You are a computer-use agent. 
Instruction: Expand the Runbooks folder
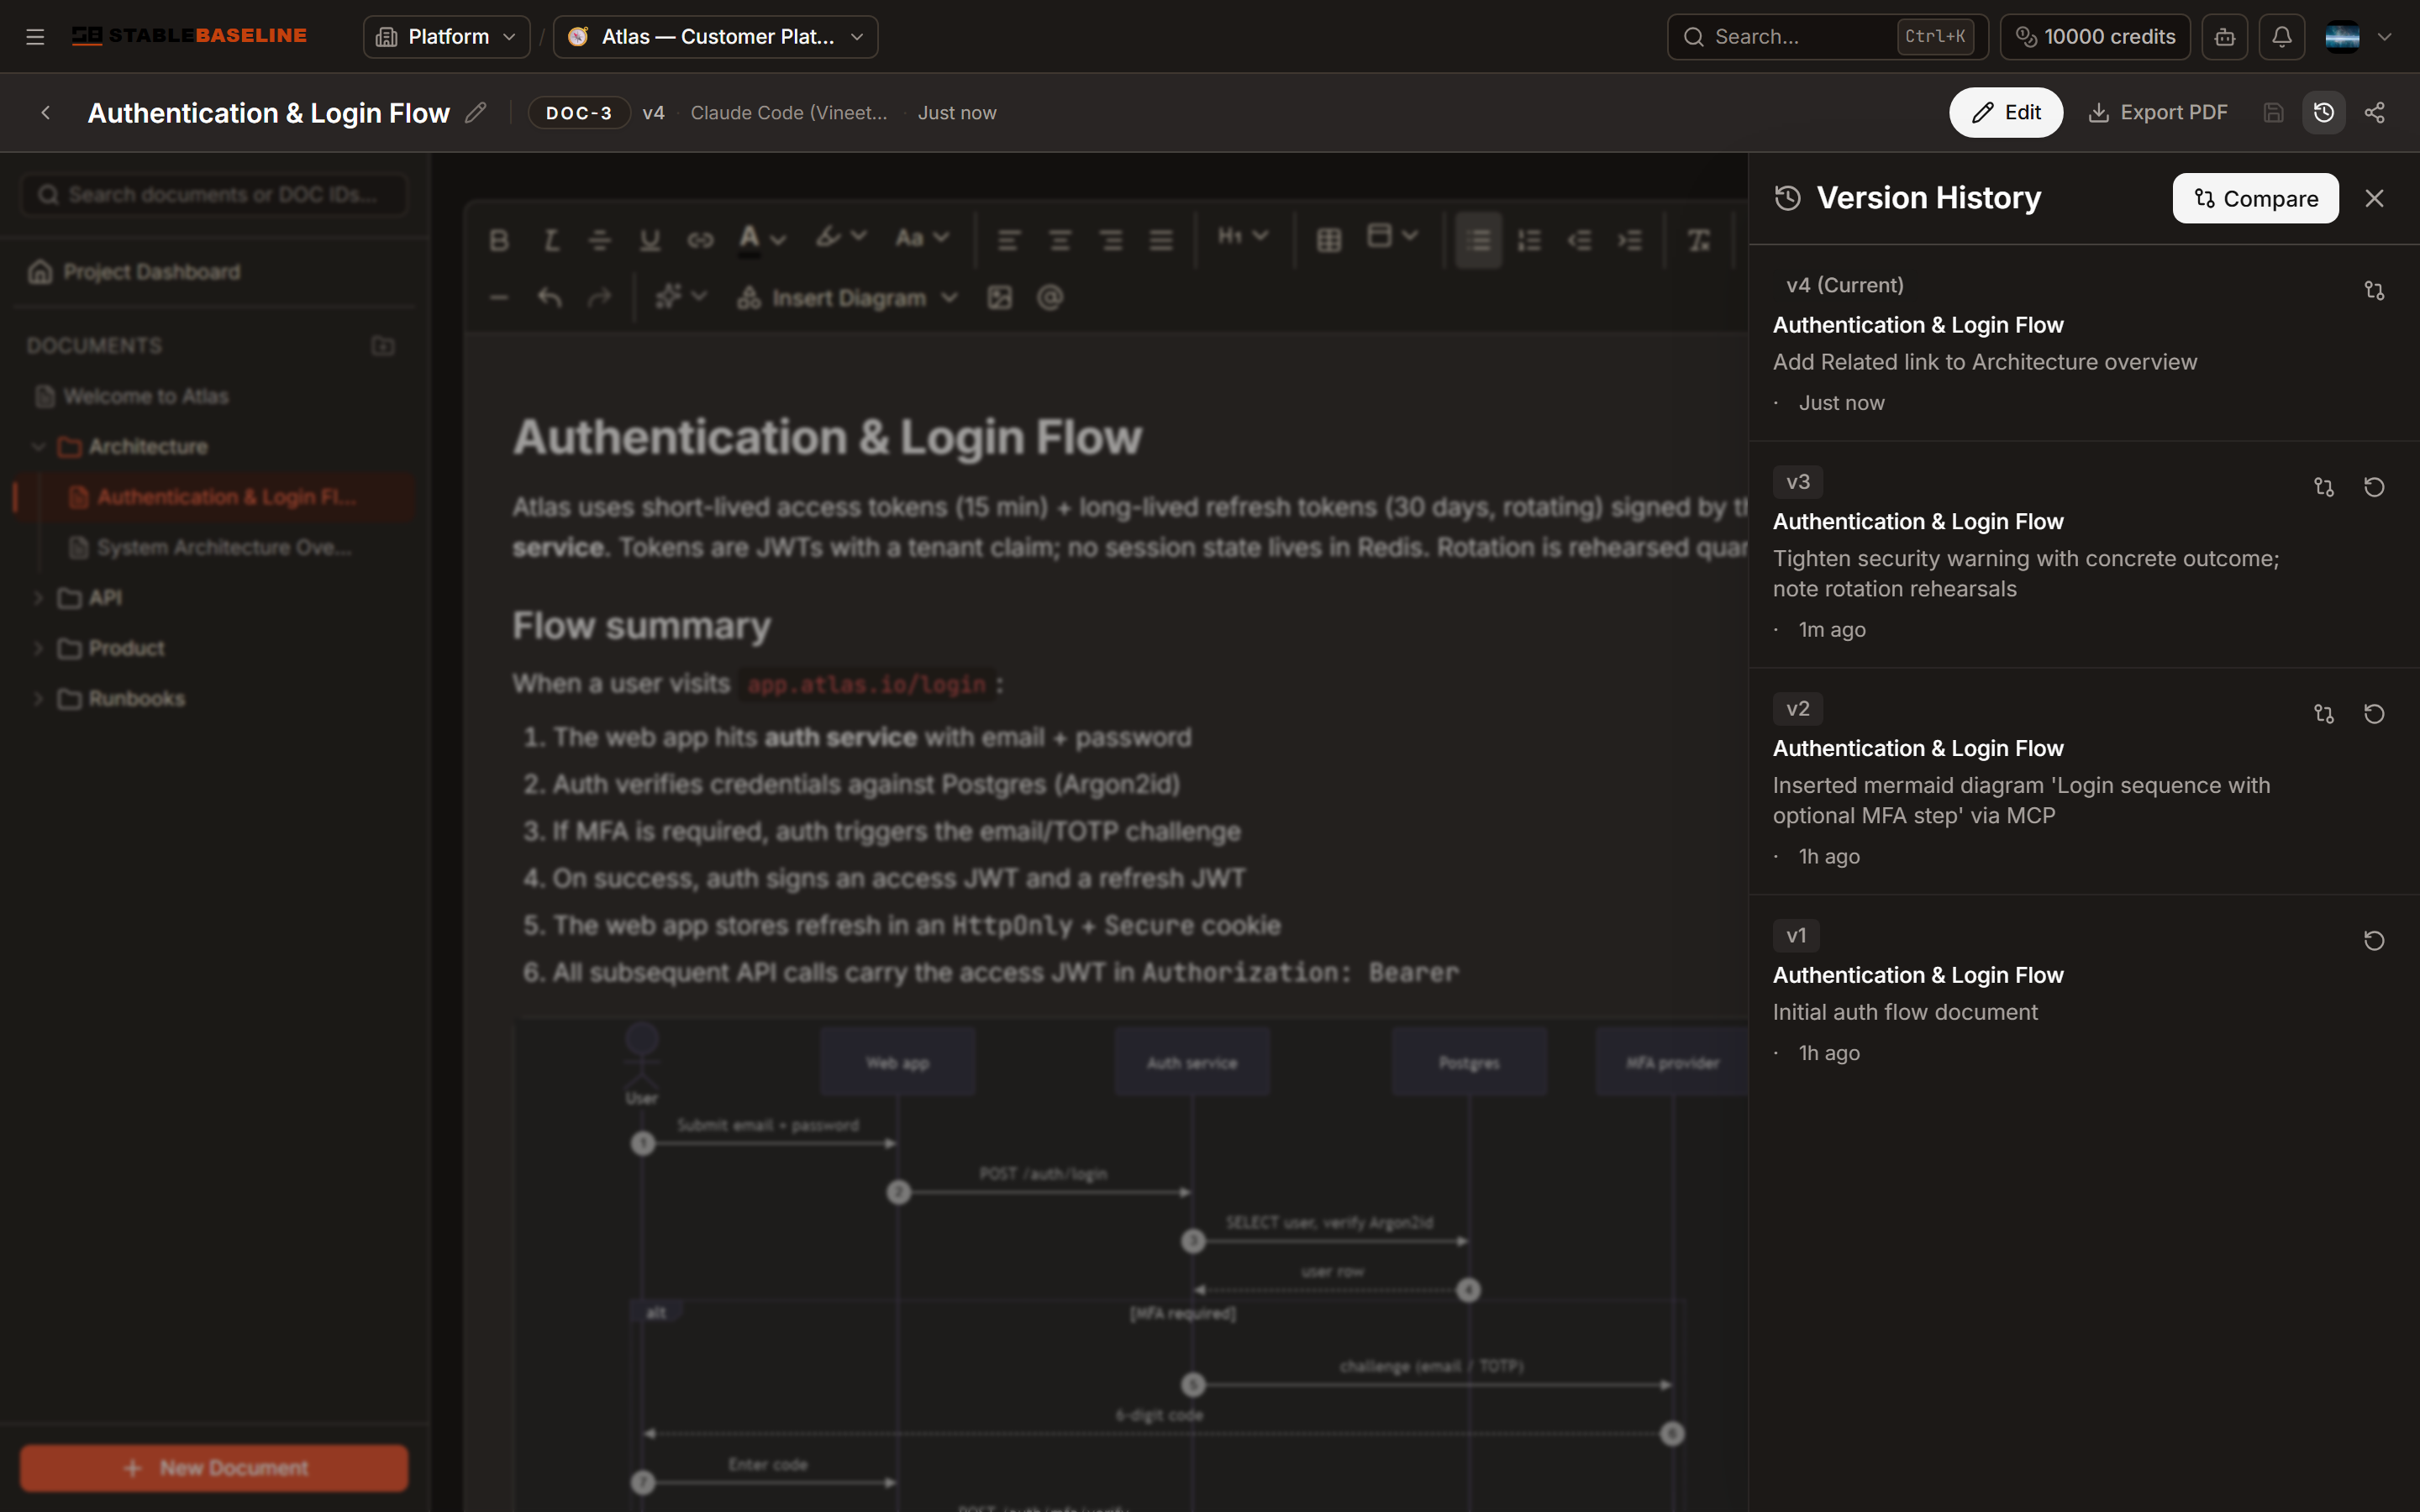(x=39, y=699)
